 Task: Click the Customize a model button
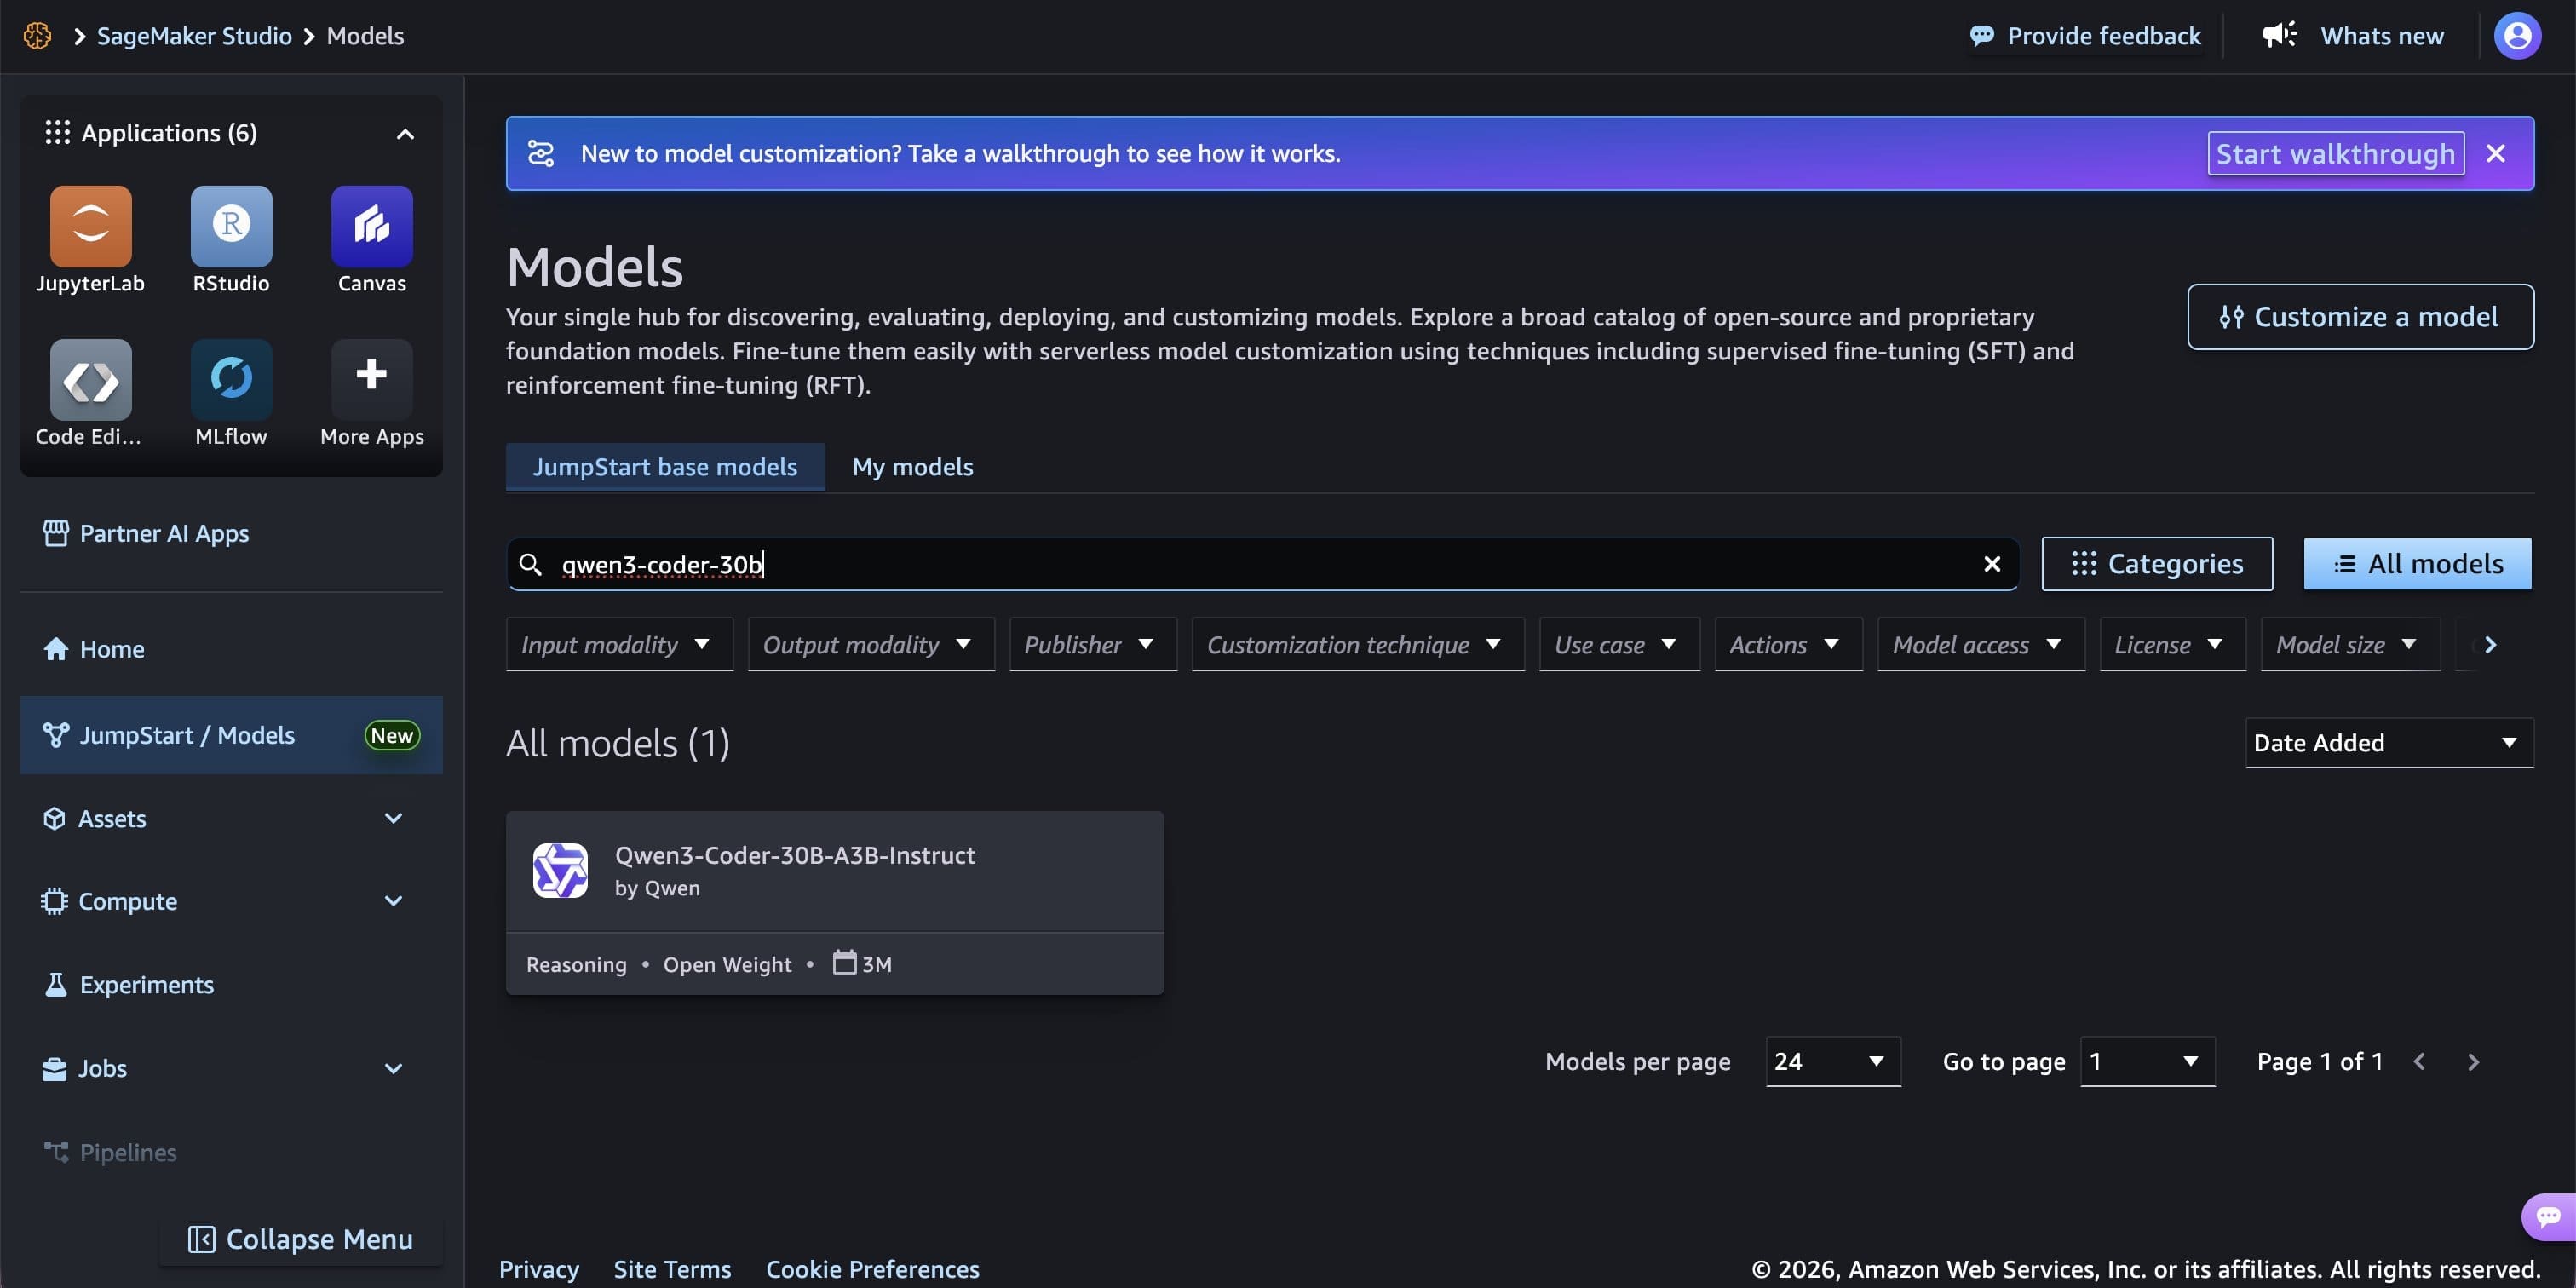tap(2360, 317)
